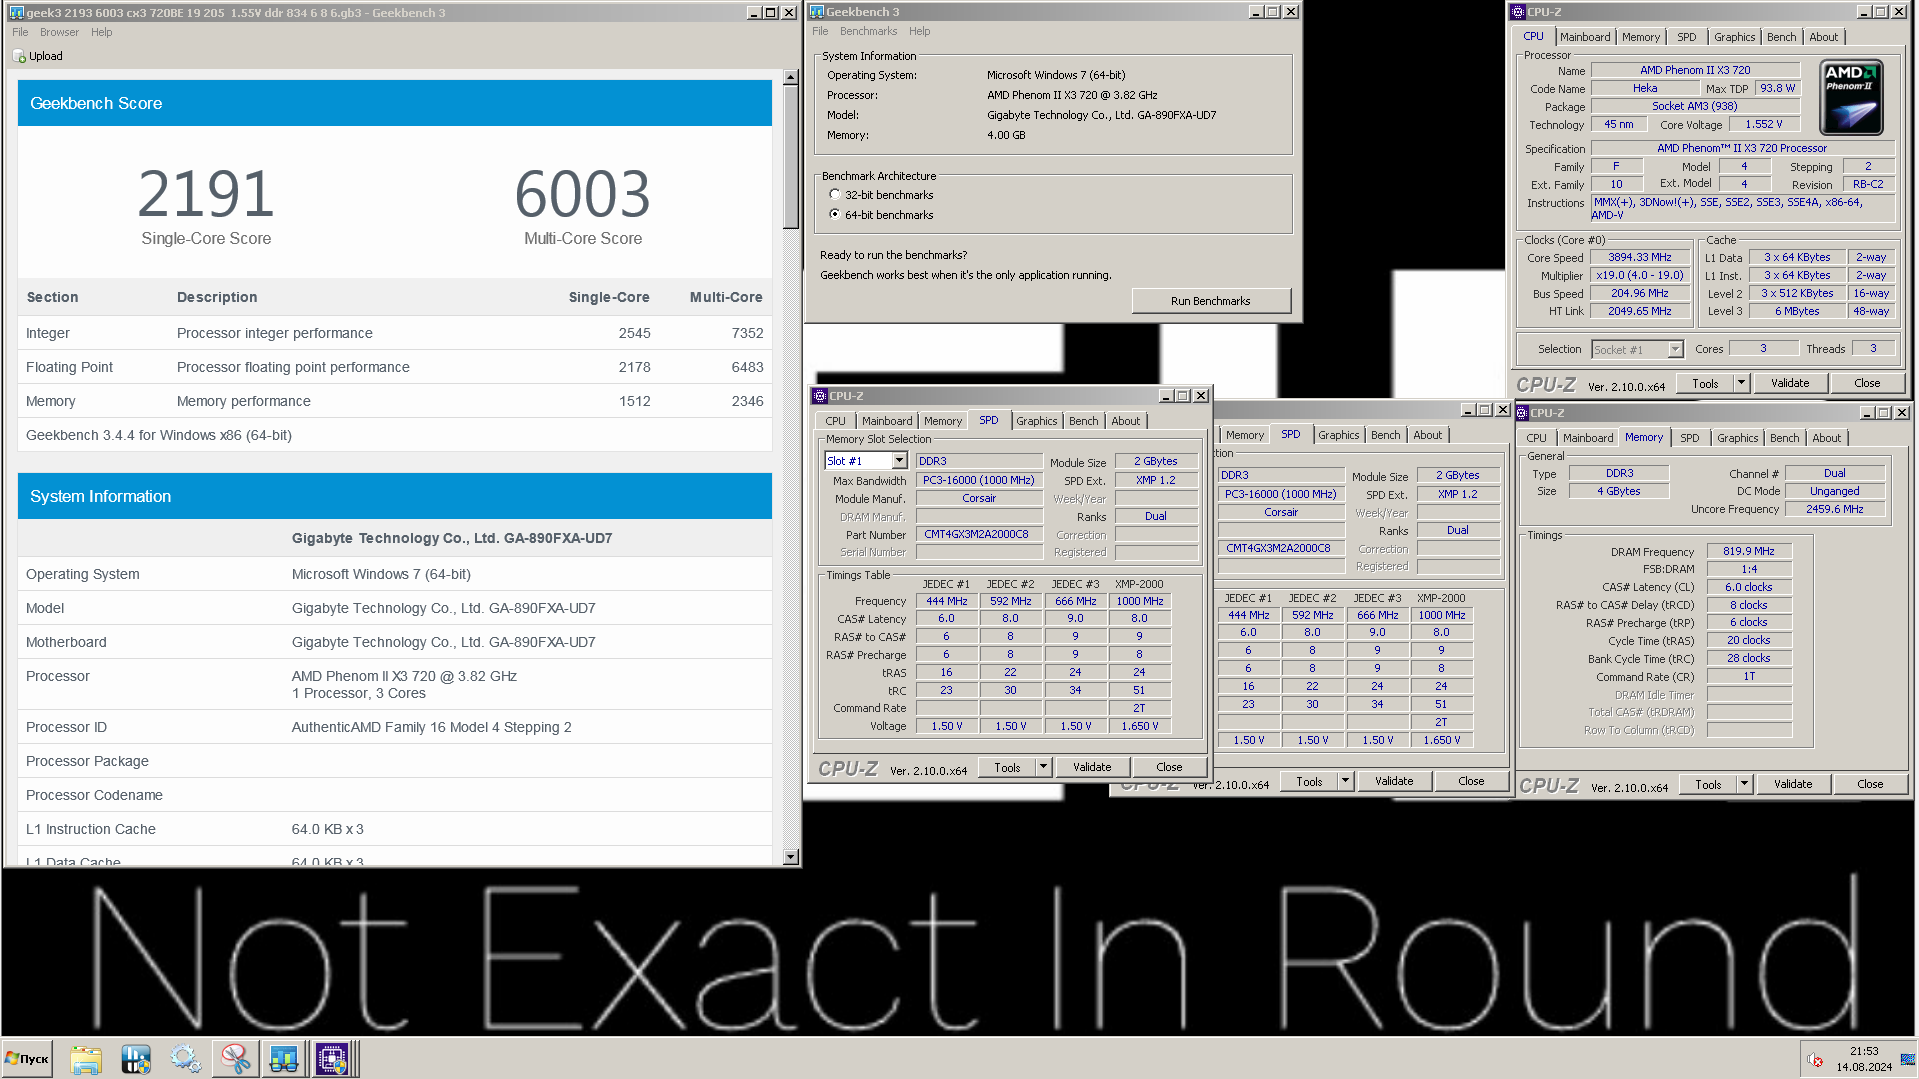The height and width of the screenshot is (1079, 1919).
Task: Click the Memory CPU-Z window title icon
Action: 1522,413
